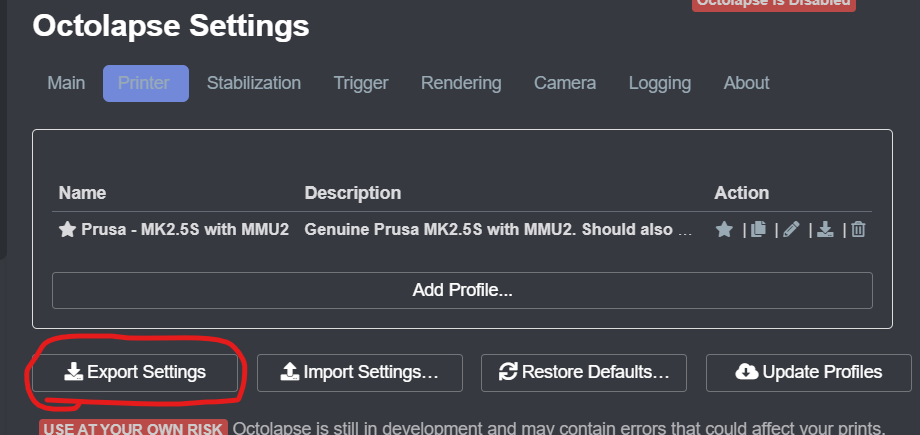Open the Rendering tab
The width and height of the screenshot is (920, 435).
point(461,83)
